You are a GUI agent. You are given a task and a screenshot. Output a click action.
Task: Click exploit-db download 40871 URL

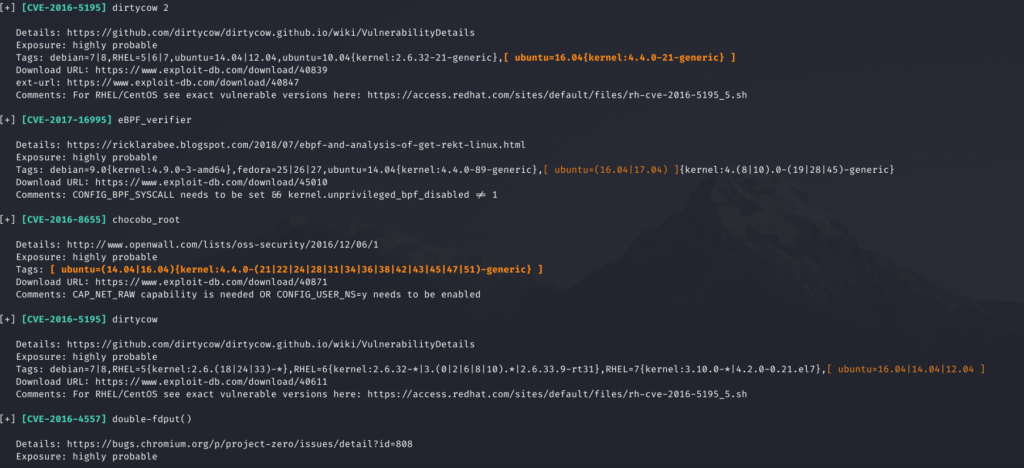tap(211, 282)
